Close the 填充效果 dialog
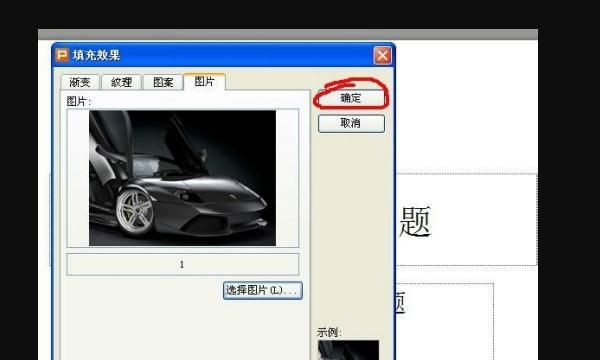Screen dimensions: 600x360 point(382,56)
